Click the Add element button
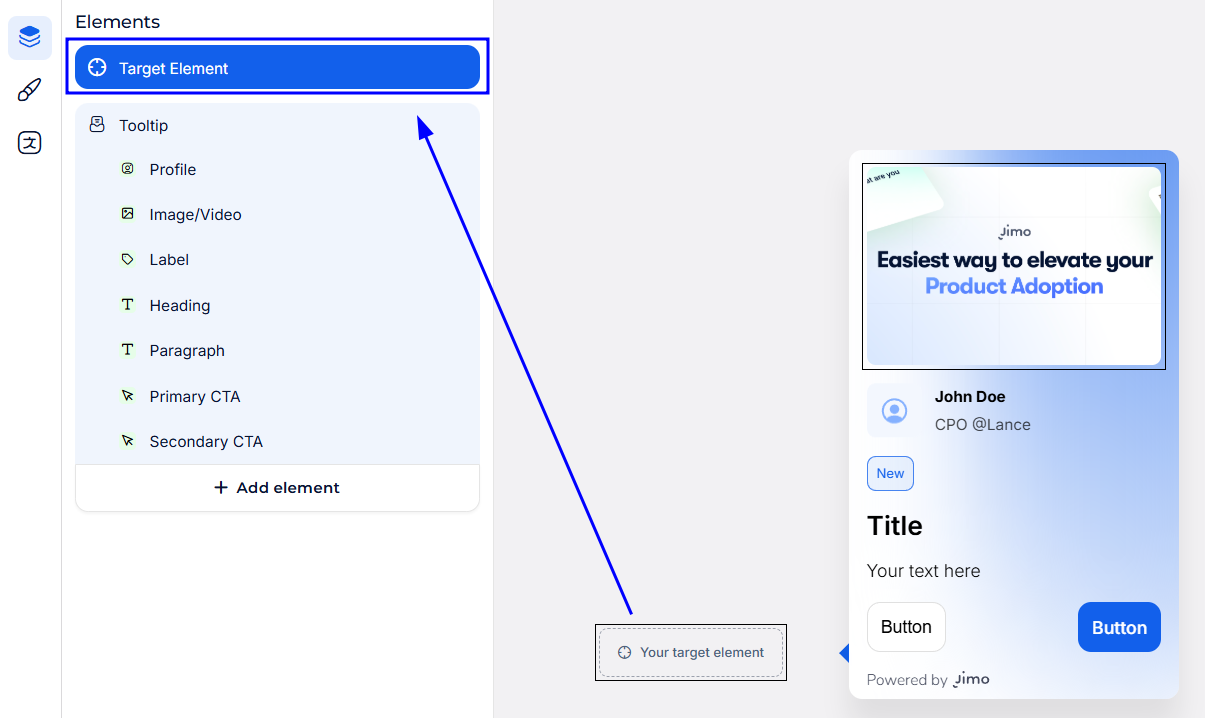Image resolution: width=1205 pixels, height=718 pixels. pyautogui.click(x=277, y=488)
